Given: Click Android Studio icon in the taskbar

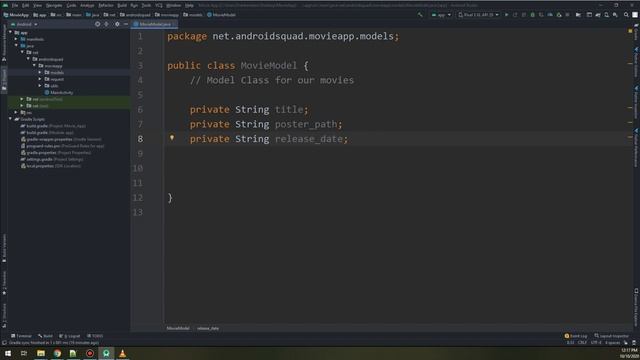Looking at the screenshot, I should click(x=106, y=353).
